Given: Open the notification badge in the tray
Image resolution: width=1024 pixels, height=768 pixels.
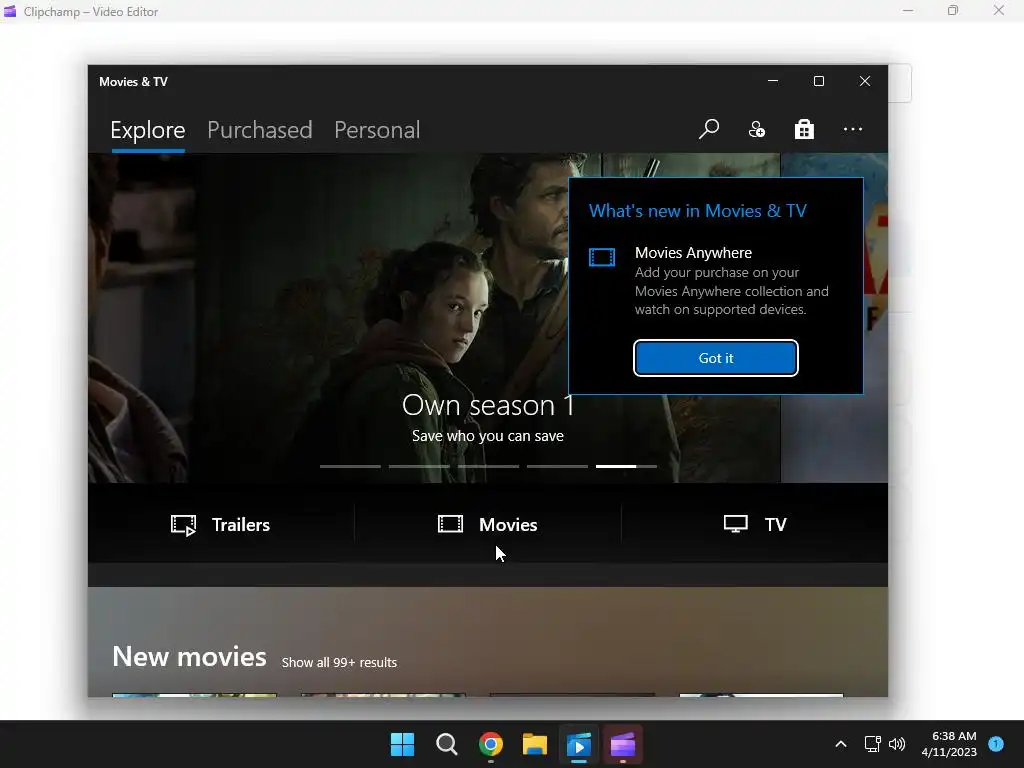Looking at the screenshot, I should click(996, 744).
